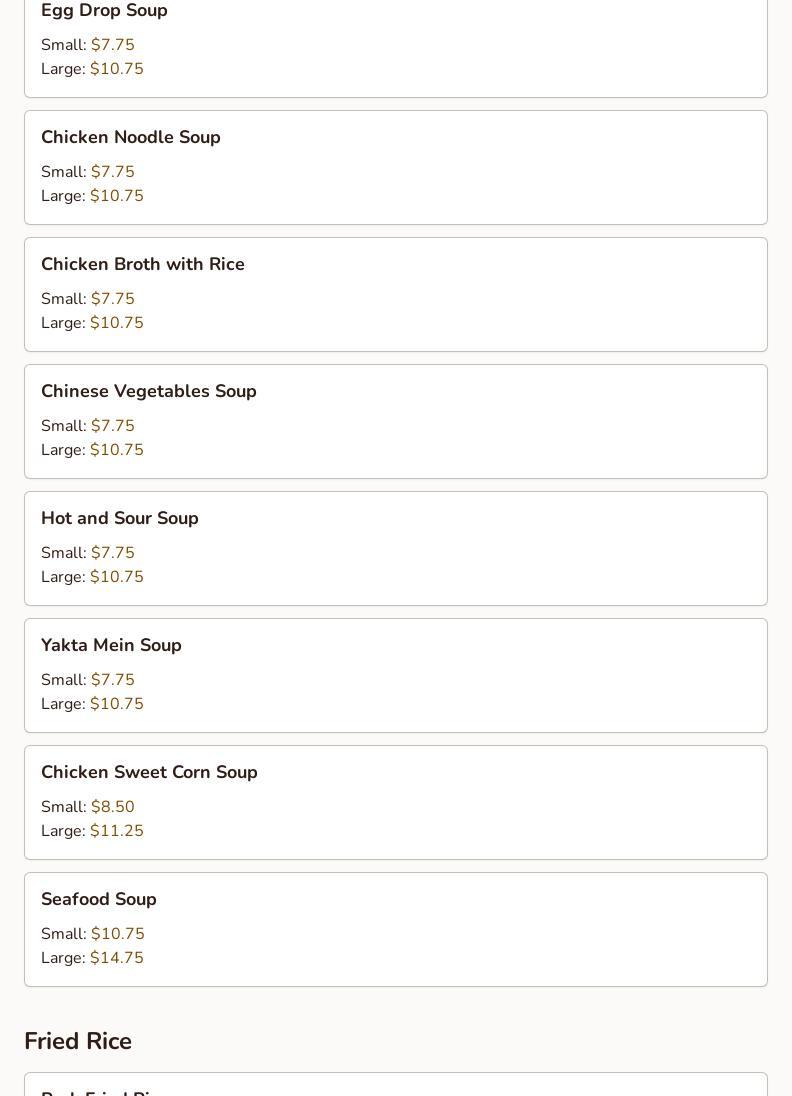Click the Chicken Noodle Soup item title
Image resolution: width=792 pixels, height=1096 pixels.
(x=130, y=137)
